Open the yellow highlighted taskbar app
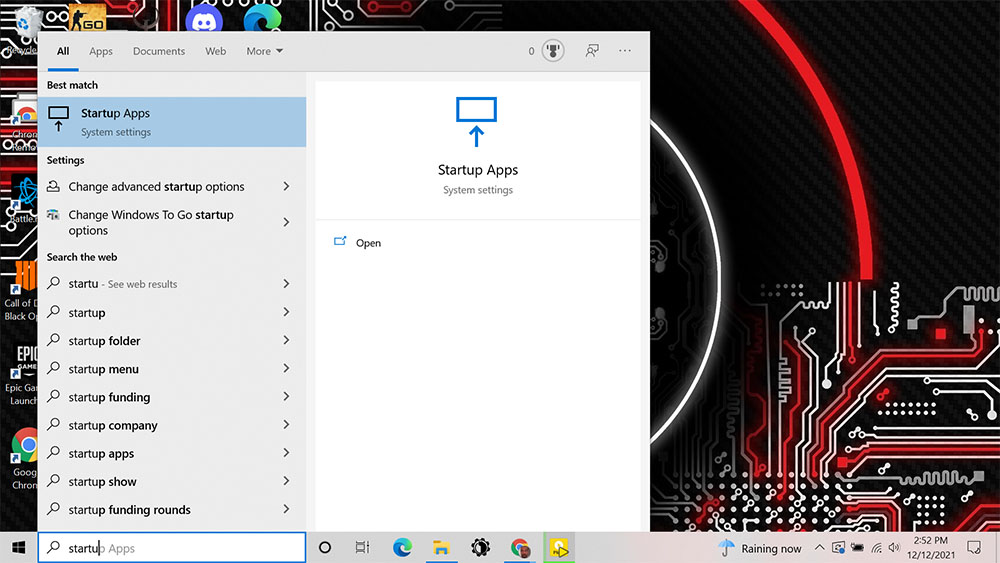1000x563 pixels. point(559,548)
